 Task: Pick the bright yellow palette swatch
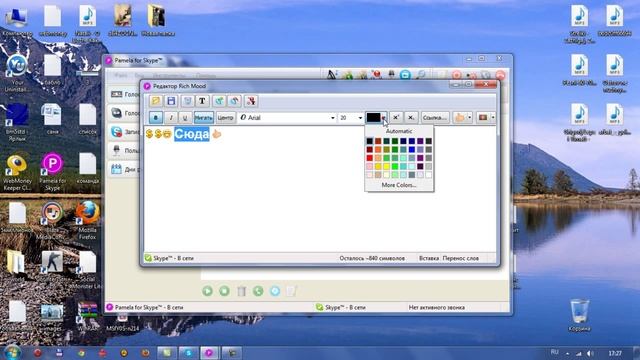pyautogui.click(x=387, y=167)
